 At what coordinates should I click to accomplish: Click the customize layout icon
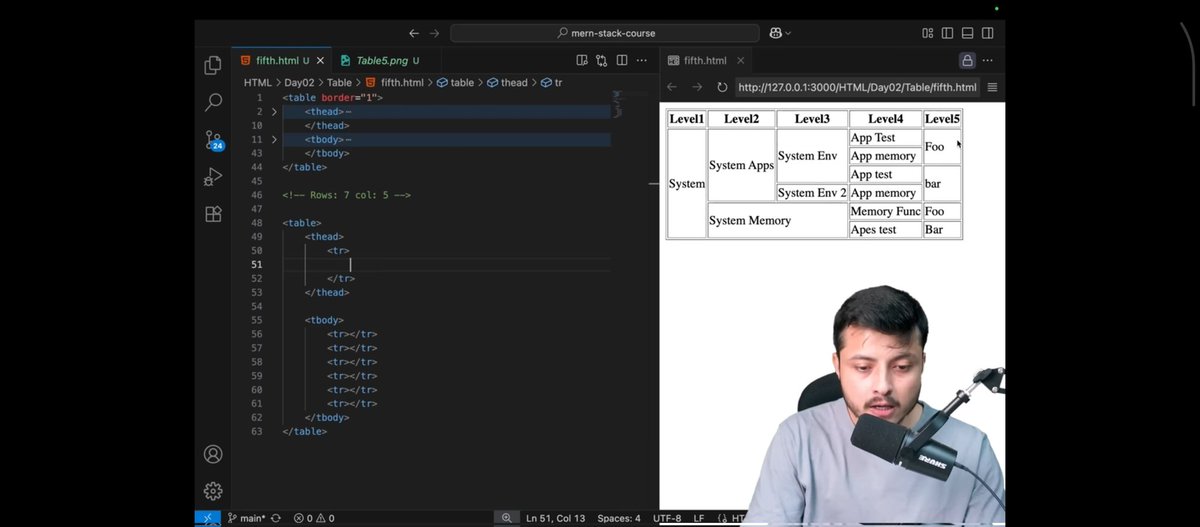click(x=928, y=33)
